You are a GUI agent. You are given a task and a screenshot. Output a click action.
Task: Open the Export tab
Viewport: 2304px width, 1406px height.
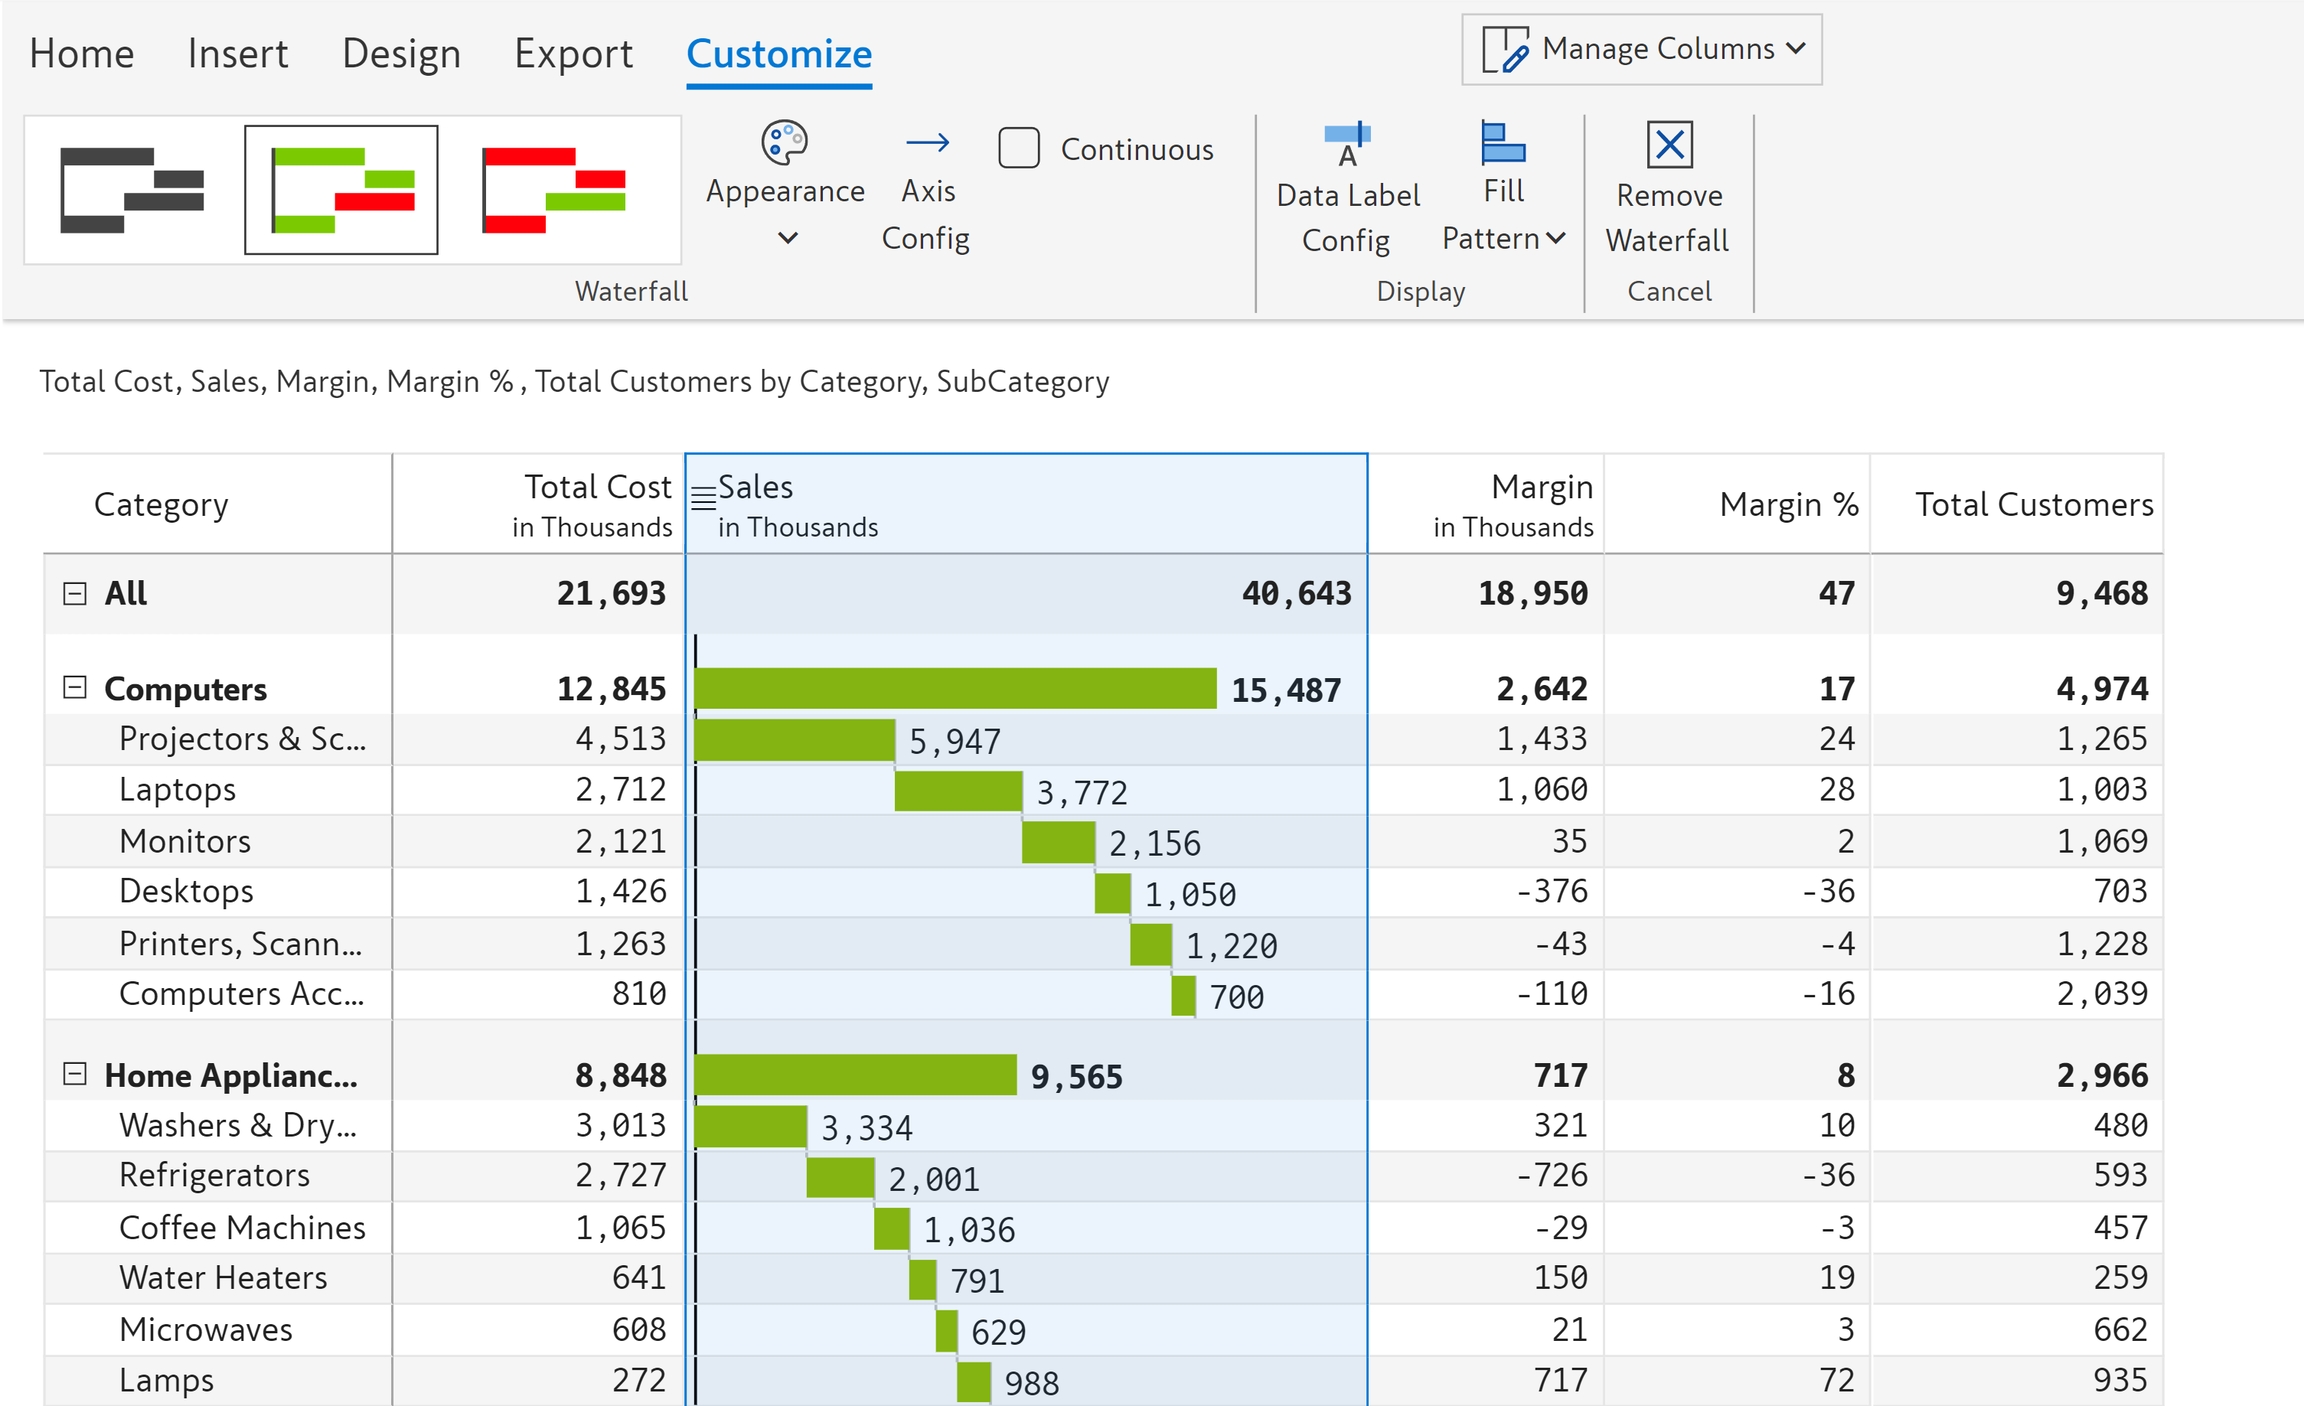point(573,54)
